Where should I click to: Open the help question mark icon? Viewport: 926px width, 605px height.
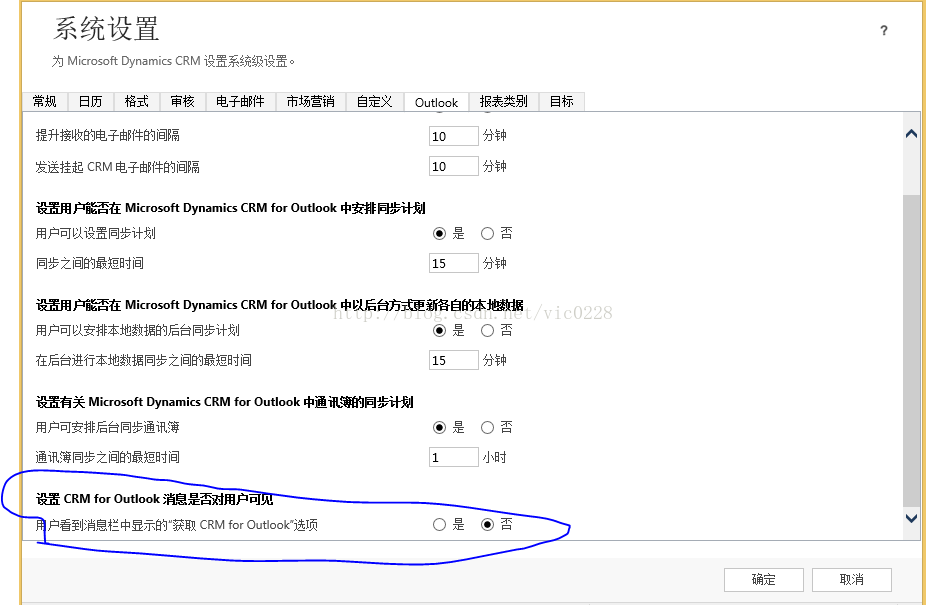[883, 30]
